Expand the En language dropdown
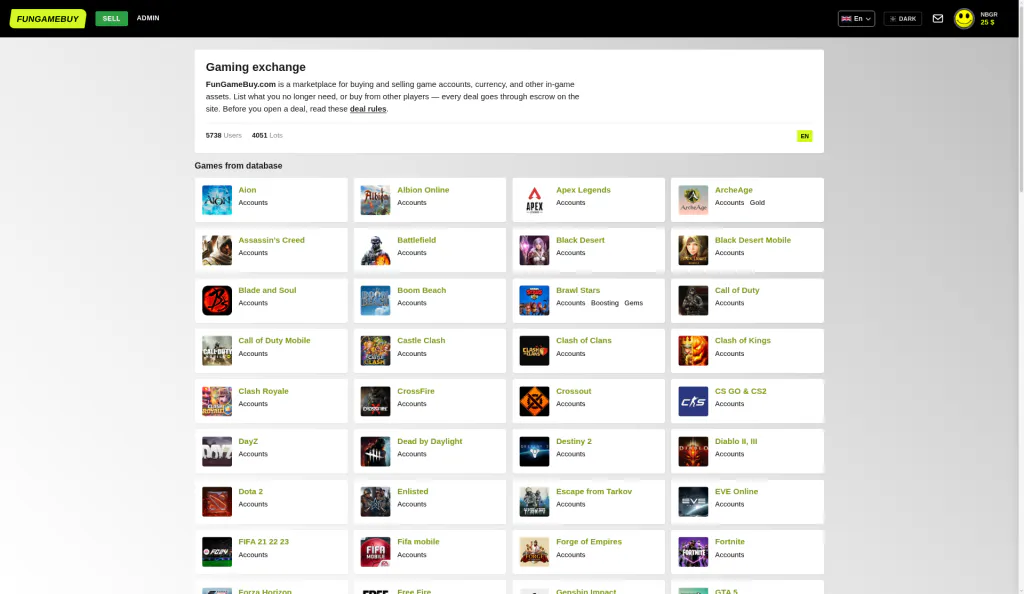Image resolution: width=1024 pixels, height=594 pixels. pyautogui.click(x=856, y=18)
